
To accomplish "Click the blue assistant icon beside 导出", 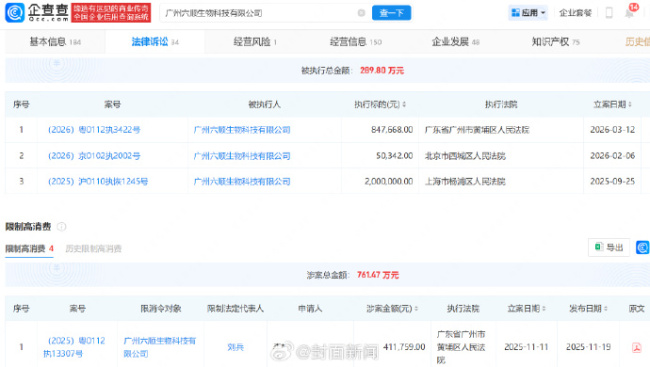I will [x=643, y=247].
